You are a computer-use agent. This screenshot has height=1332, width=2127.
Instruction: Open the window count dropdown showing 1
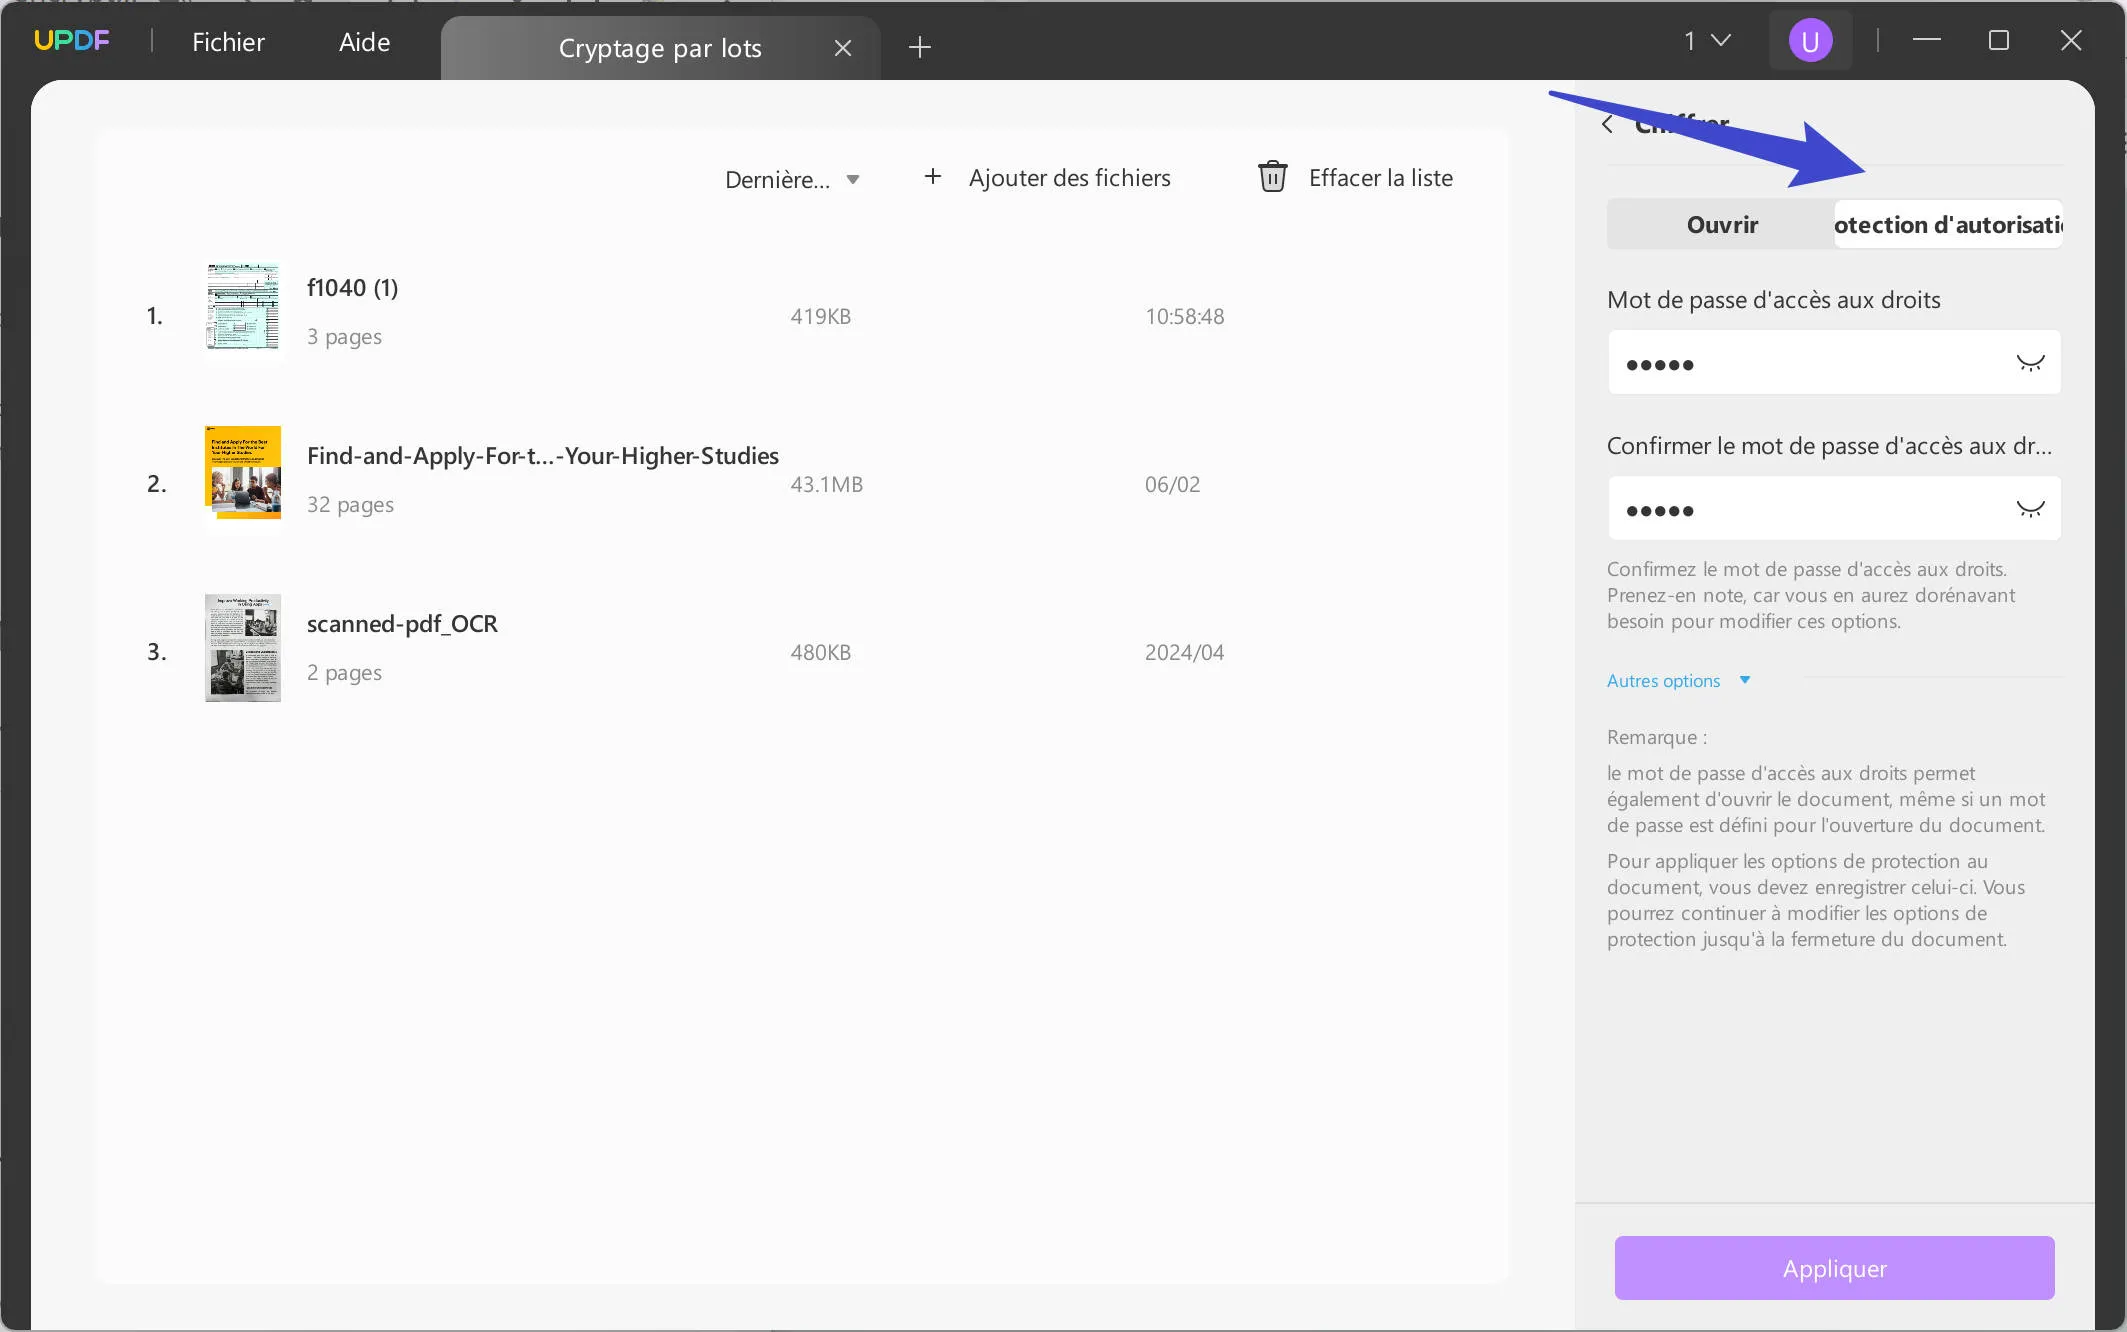(1707, 41)
